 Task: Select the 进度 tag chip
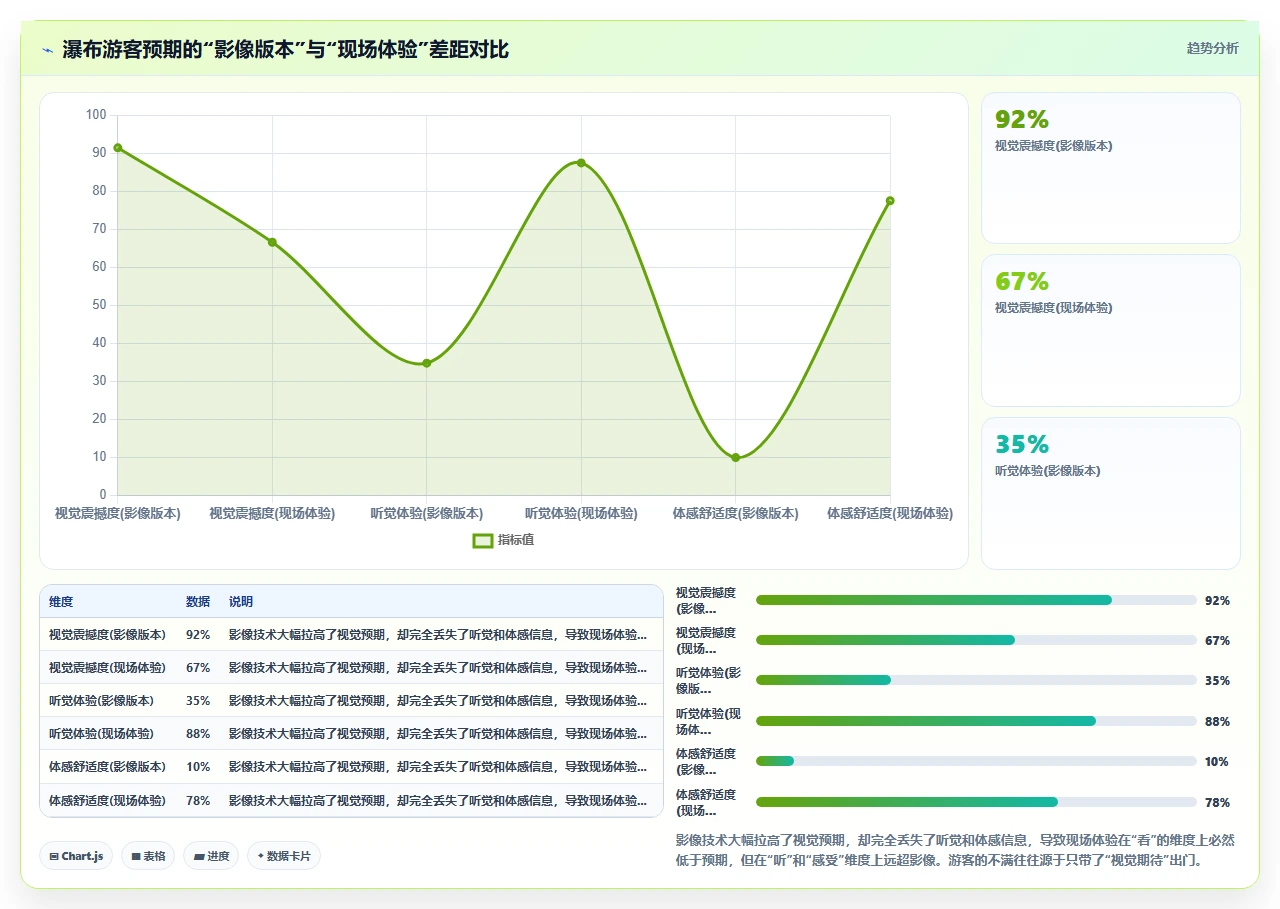(211, 856)
